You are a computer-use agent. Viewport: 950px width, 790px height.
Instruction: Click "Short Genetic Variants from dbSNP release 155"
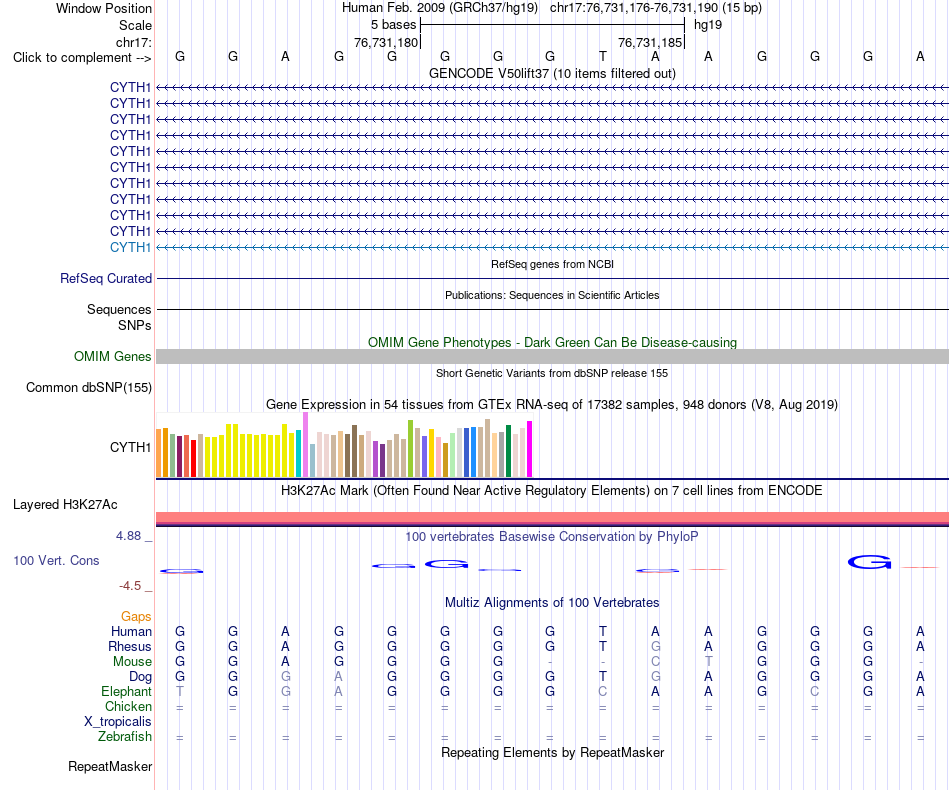coord(552,373)
